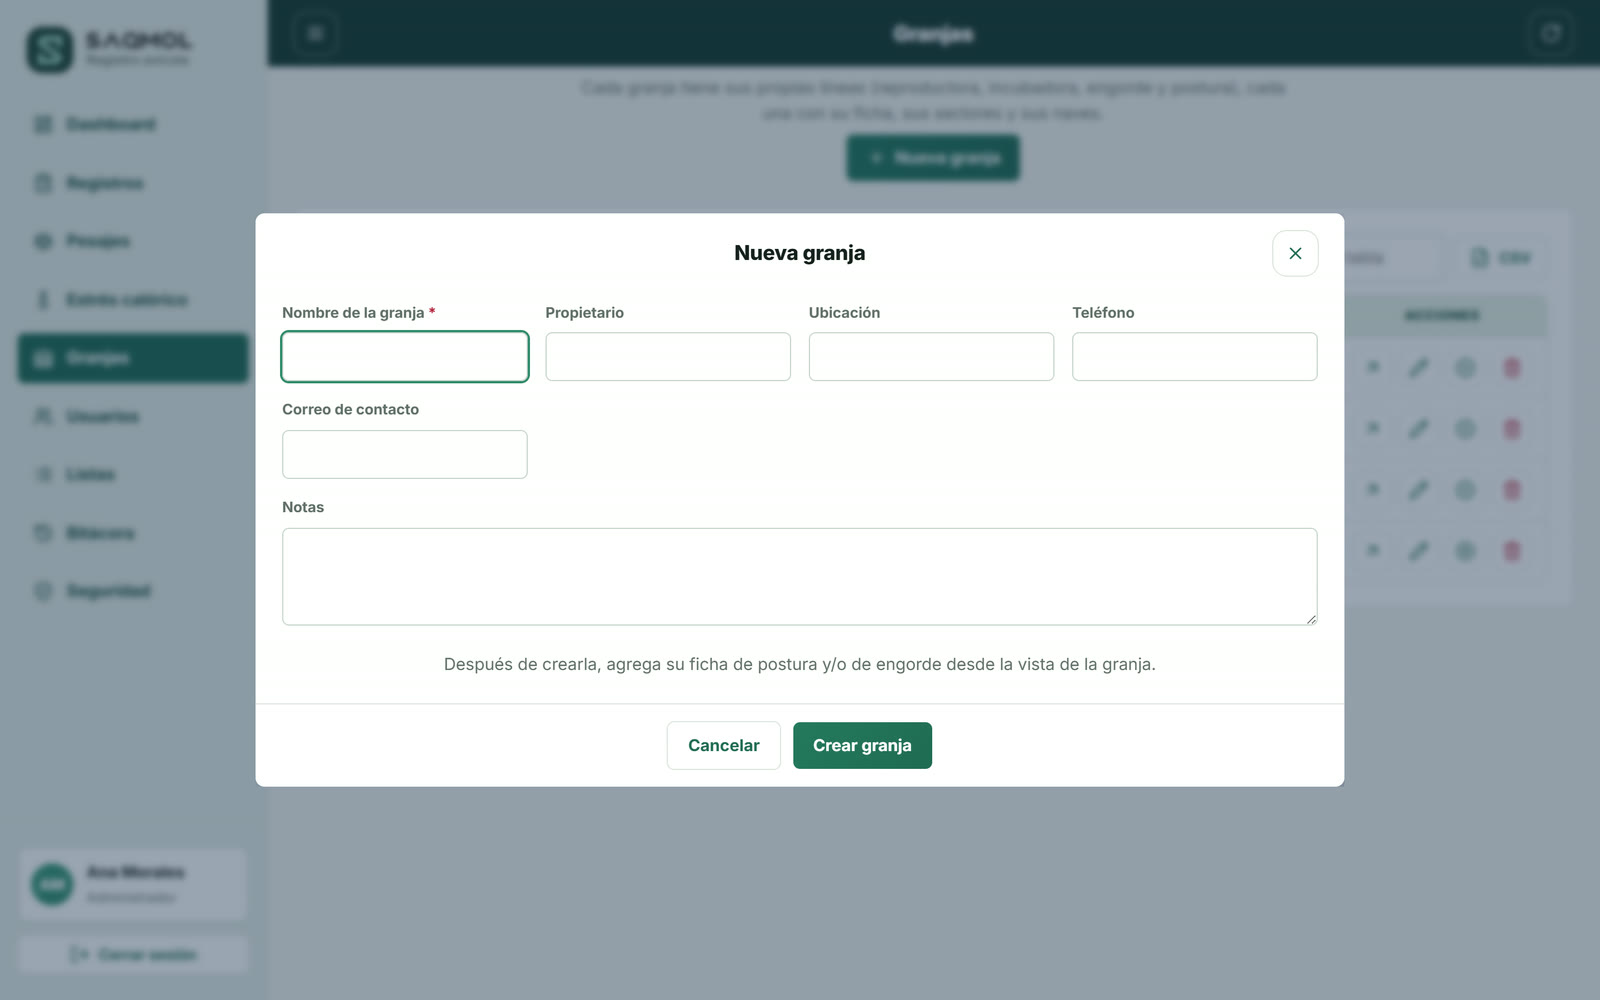Screen dimensions: 1600x1000
Task: Click the Cerrar sesión button
Action: click(133, 955)
